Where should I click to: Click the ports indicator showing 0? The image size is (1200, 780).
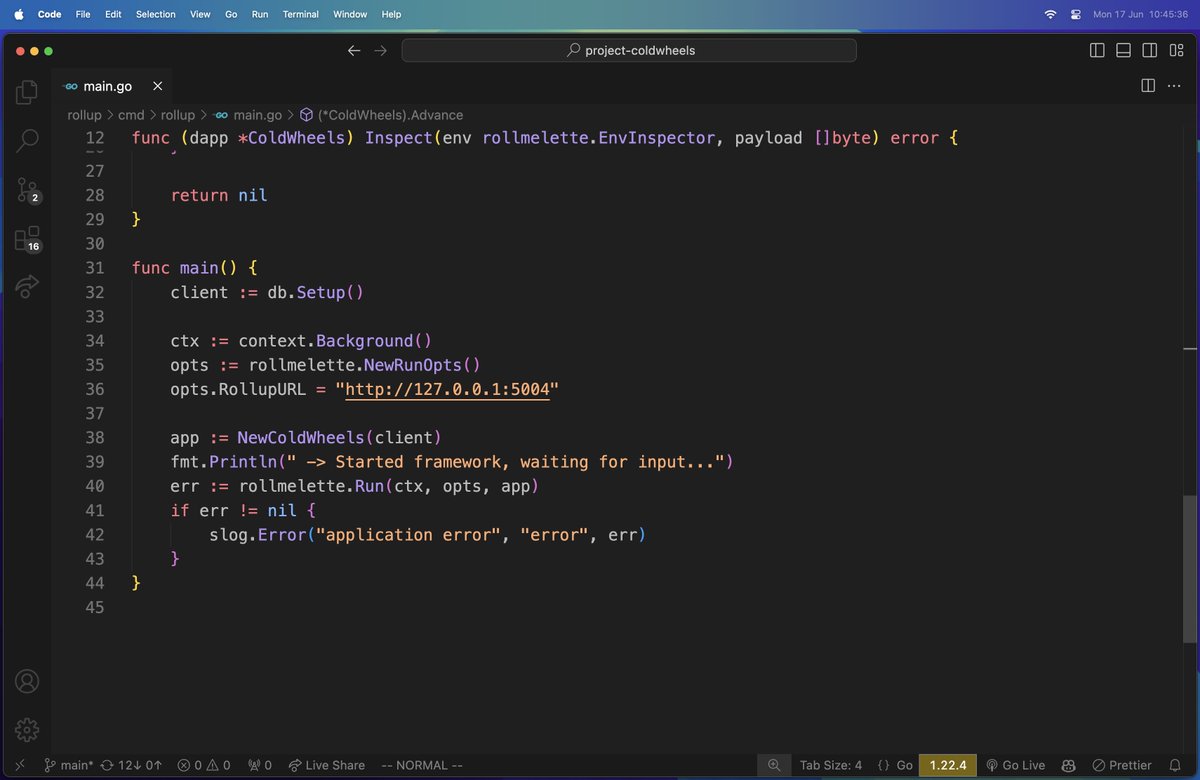tap(259, 765)
